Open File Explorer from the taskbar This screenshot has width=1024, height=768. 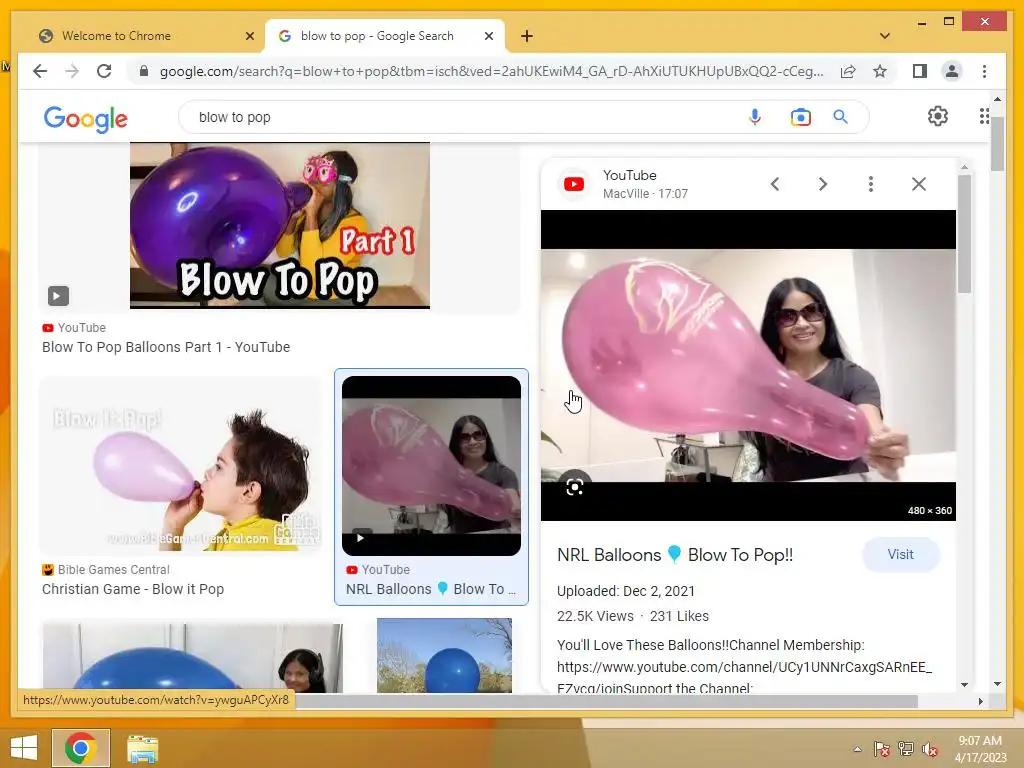click(x=142, y=749)
